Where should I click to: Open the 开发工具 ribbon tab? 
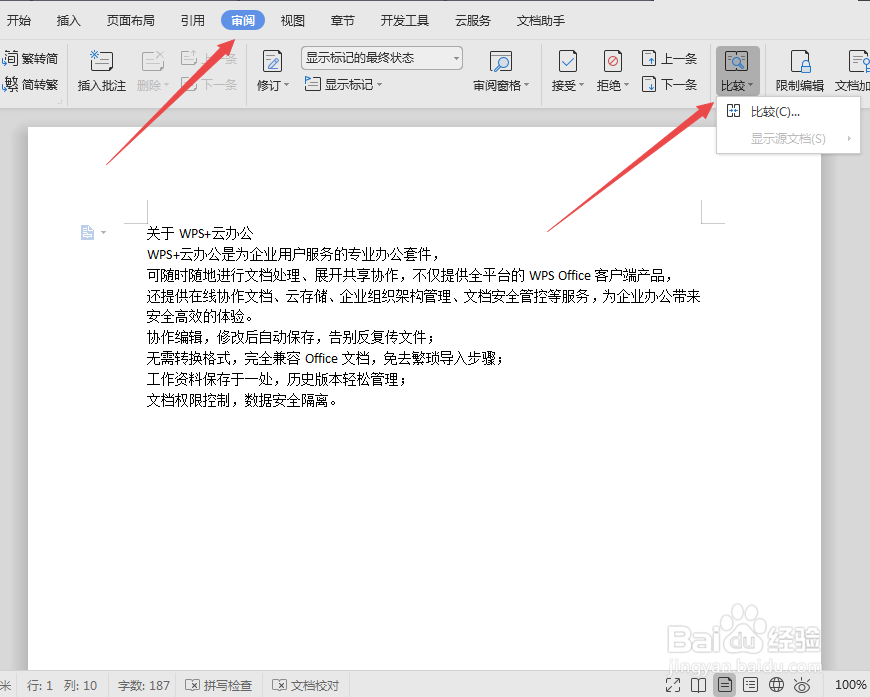[406, 19]
